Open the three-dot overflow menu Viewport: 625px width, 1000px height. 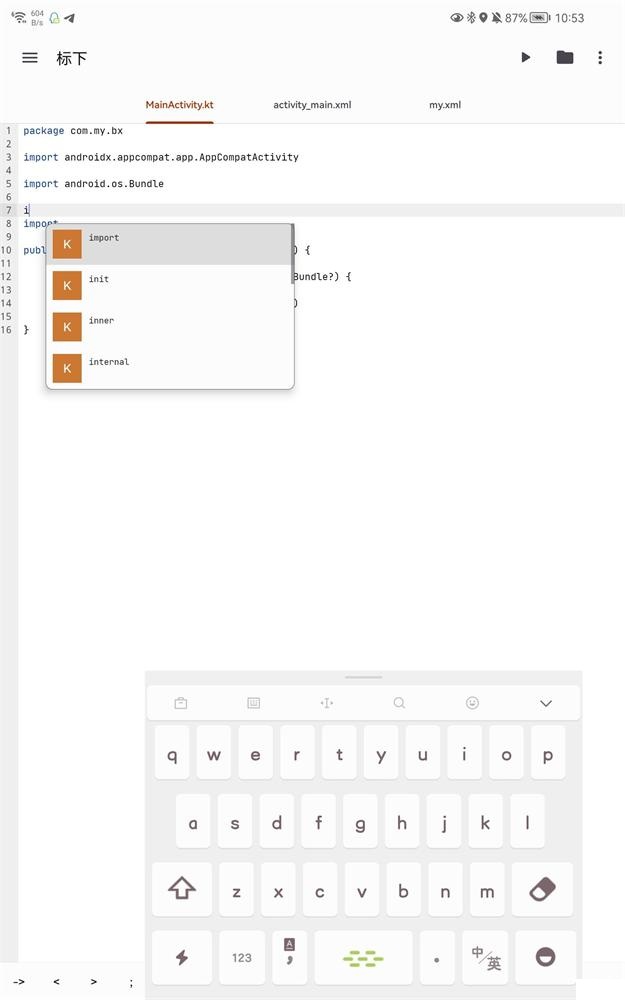(x=600, y=57)
